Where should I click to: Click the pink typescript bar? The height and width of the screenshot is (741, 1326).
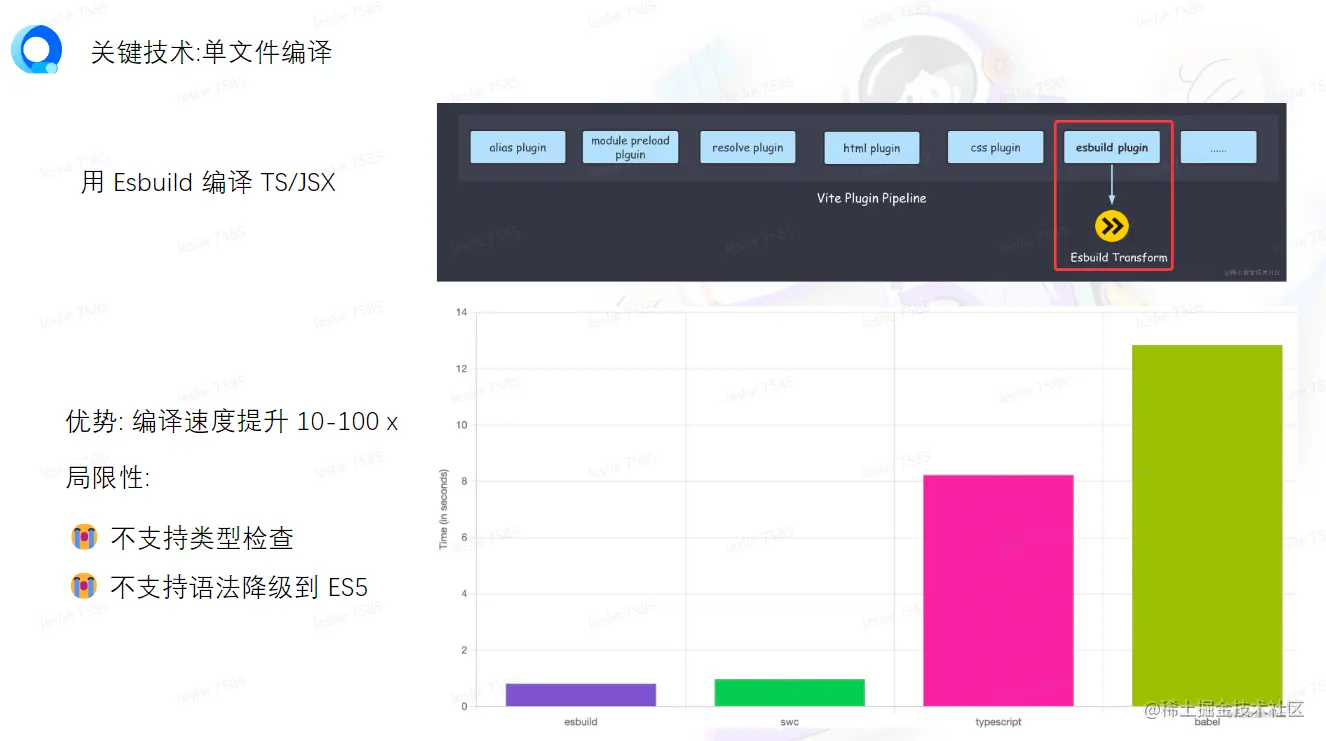(x=998, y=590)
